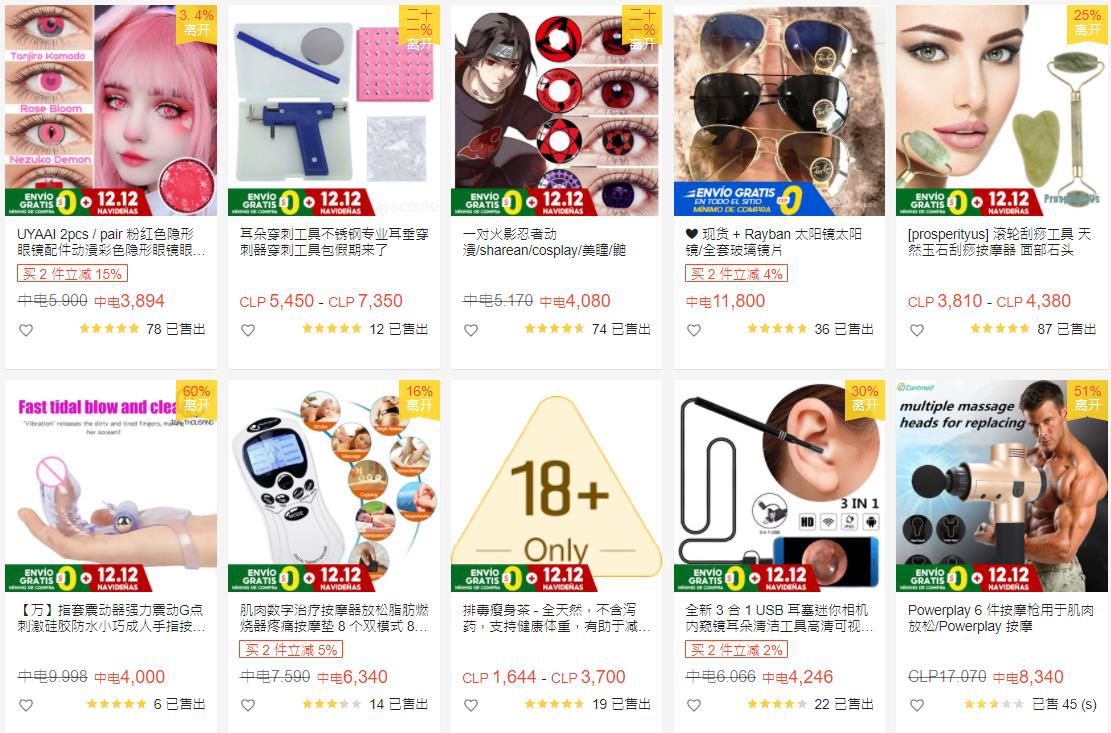Image resolution: width=1111 pixels, height=733 pixels.
Task: Favorite the 3 in 1 USB ear camera
Action: coord(694,705)
